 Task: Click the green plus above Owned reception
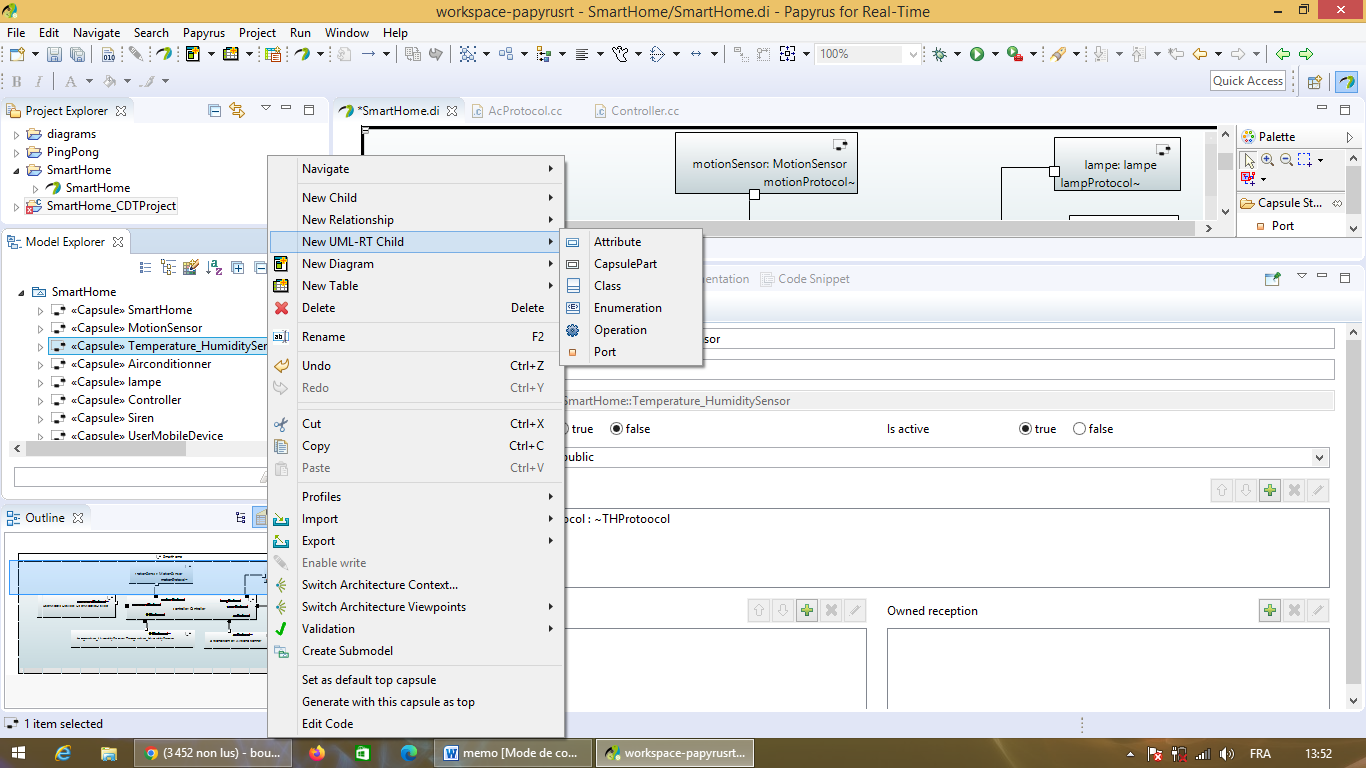tap(1270, 610)
